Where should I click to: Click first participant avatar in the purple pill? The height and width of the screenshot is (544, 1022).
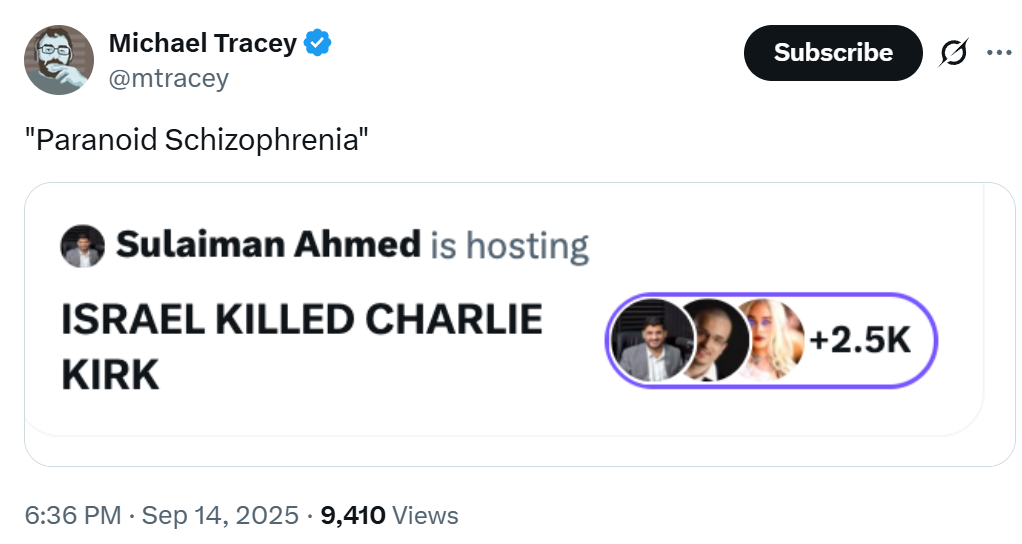coord(645,341)
